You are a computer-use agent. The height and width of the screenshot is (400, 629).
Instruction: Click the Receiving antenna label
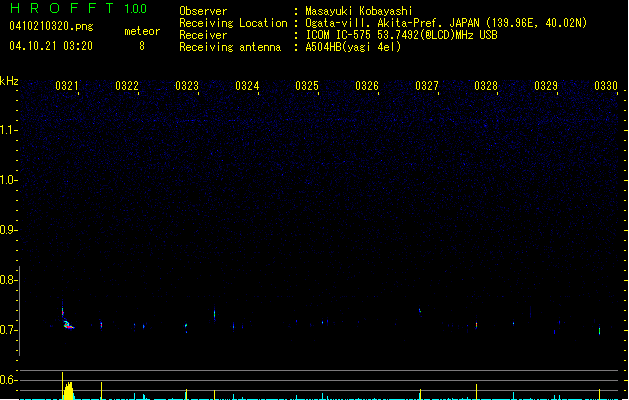(x=230, y=47)
